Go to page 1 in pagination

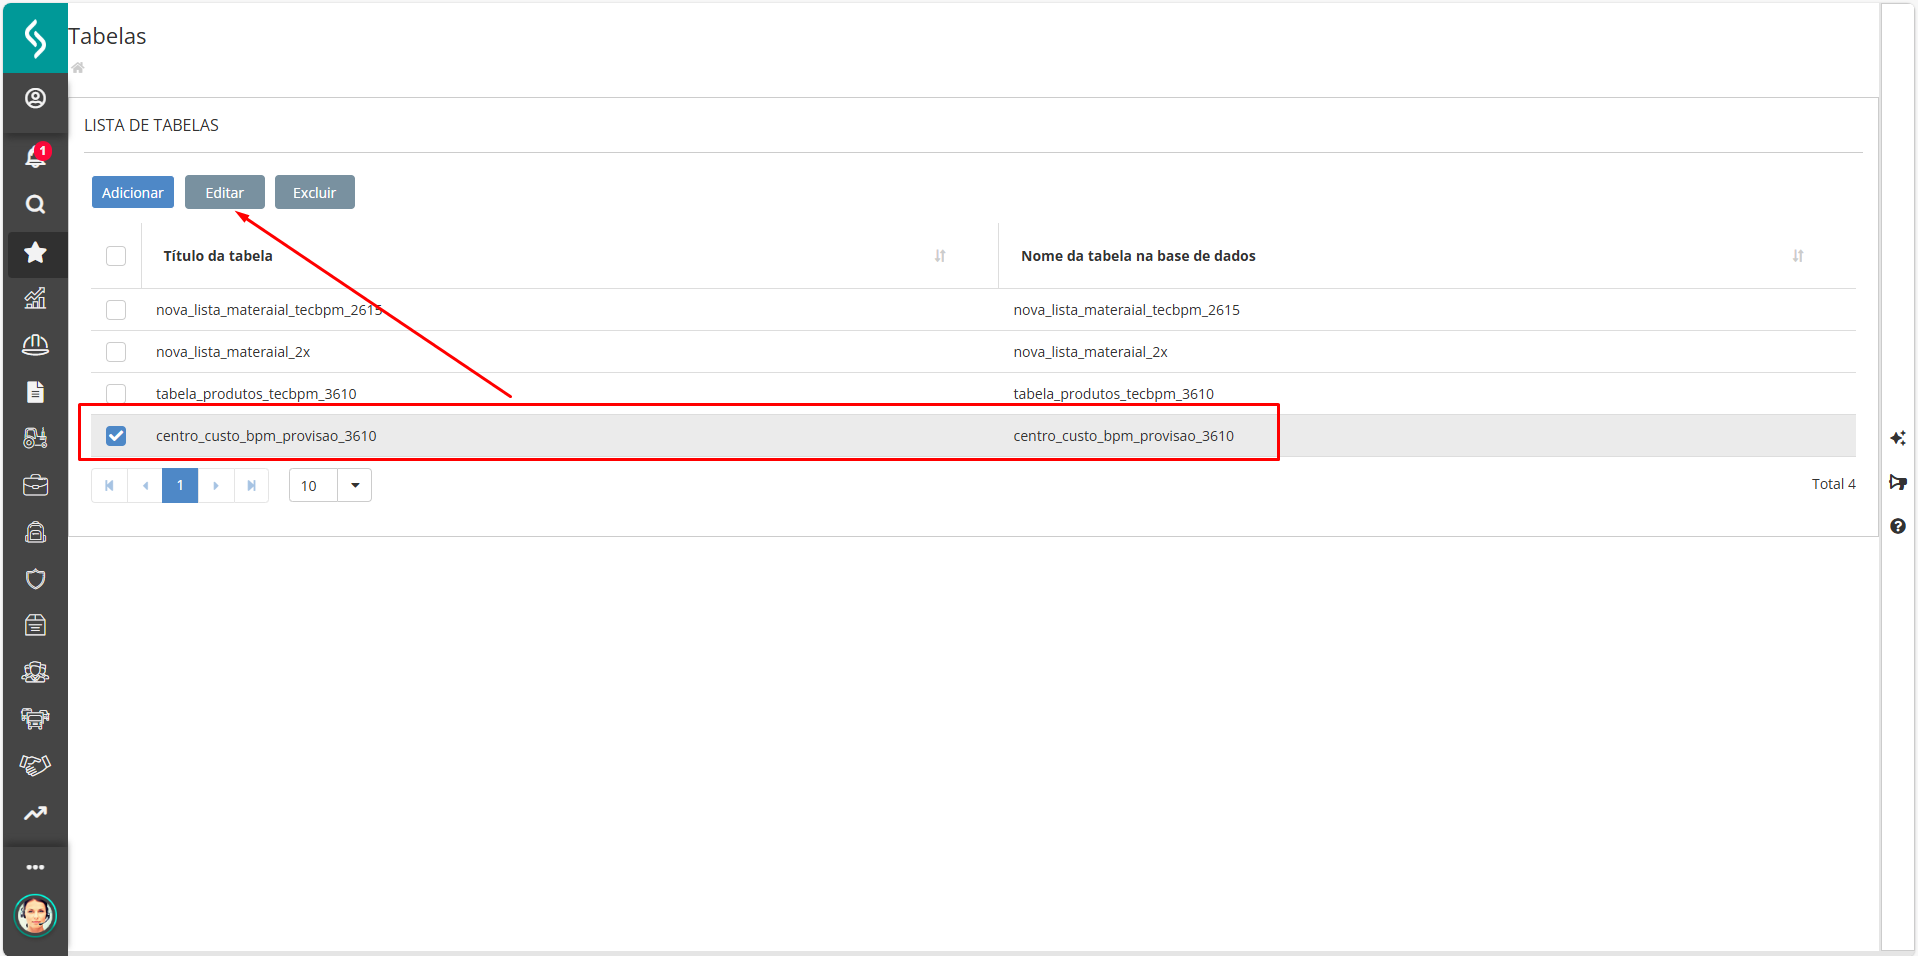tap(180, 486)
